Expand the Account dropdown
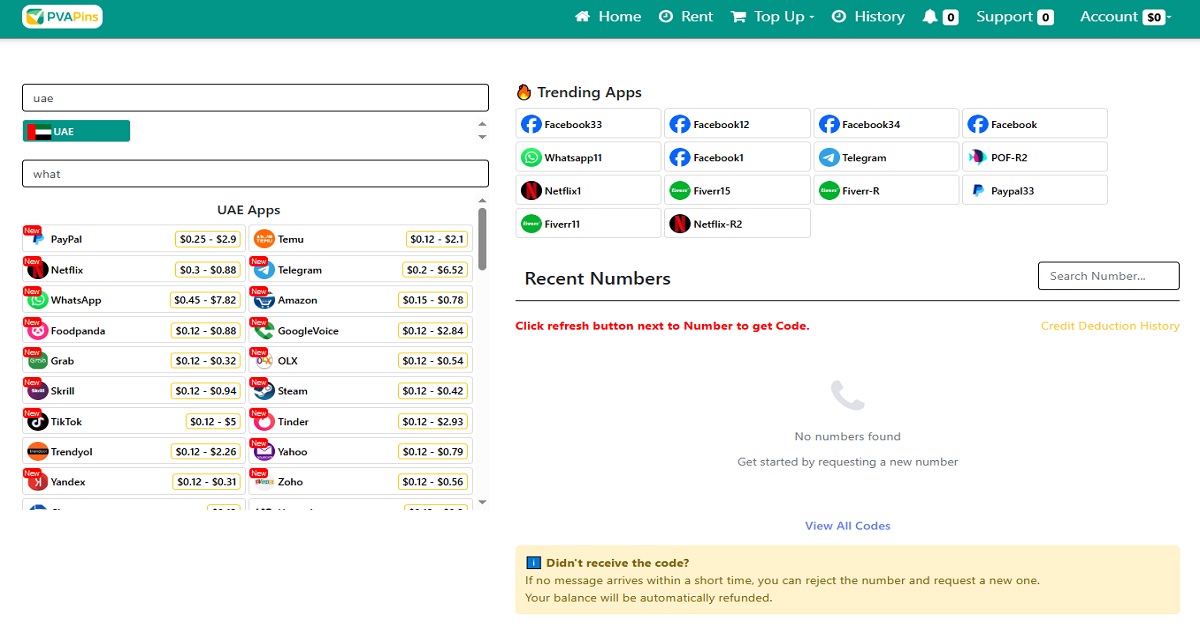The width and height of the screenshot is (1200, 630). pyautogui.click(x=1125, y=17)
